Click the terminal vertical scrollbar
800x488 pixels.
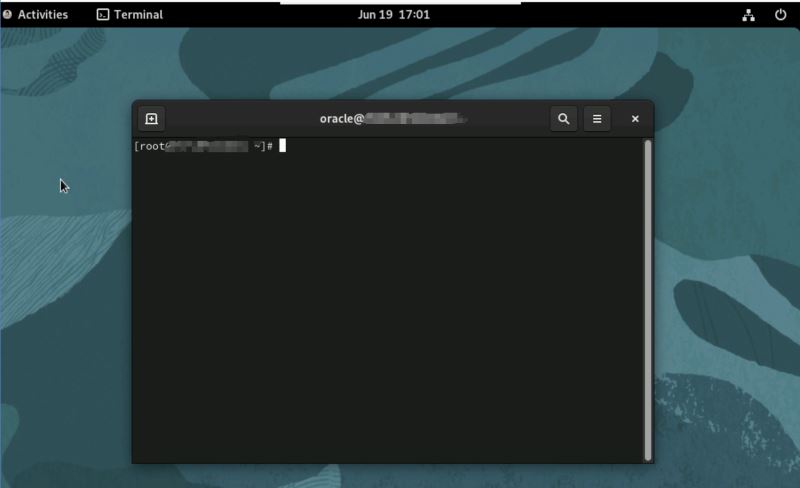[648, 300]
